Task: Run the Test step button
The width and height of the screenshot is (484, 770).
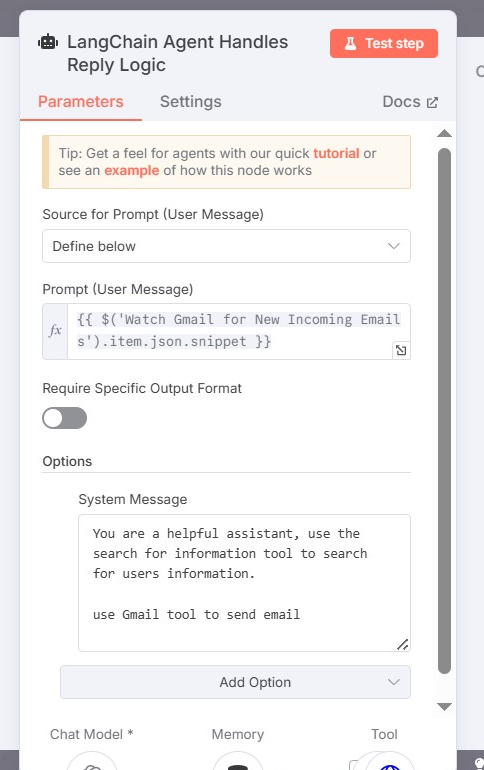Action: click(384, 43)
